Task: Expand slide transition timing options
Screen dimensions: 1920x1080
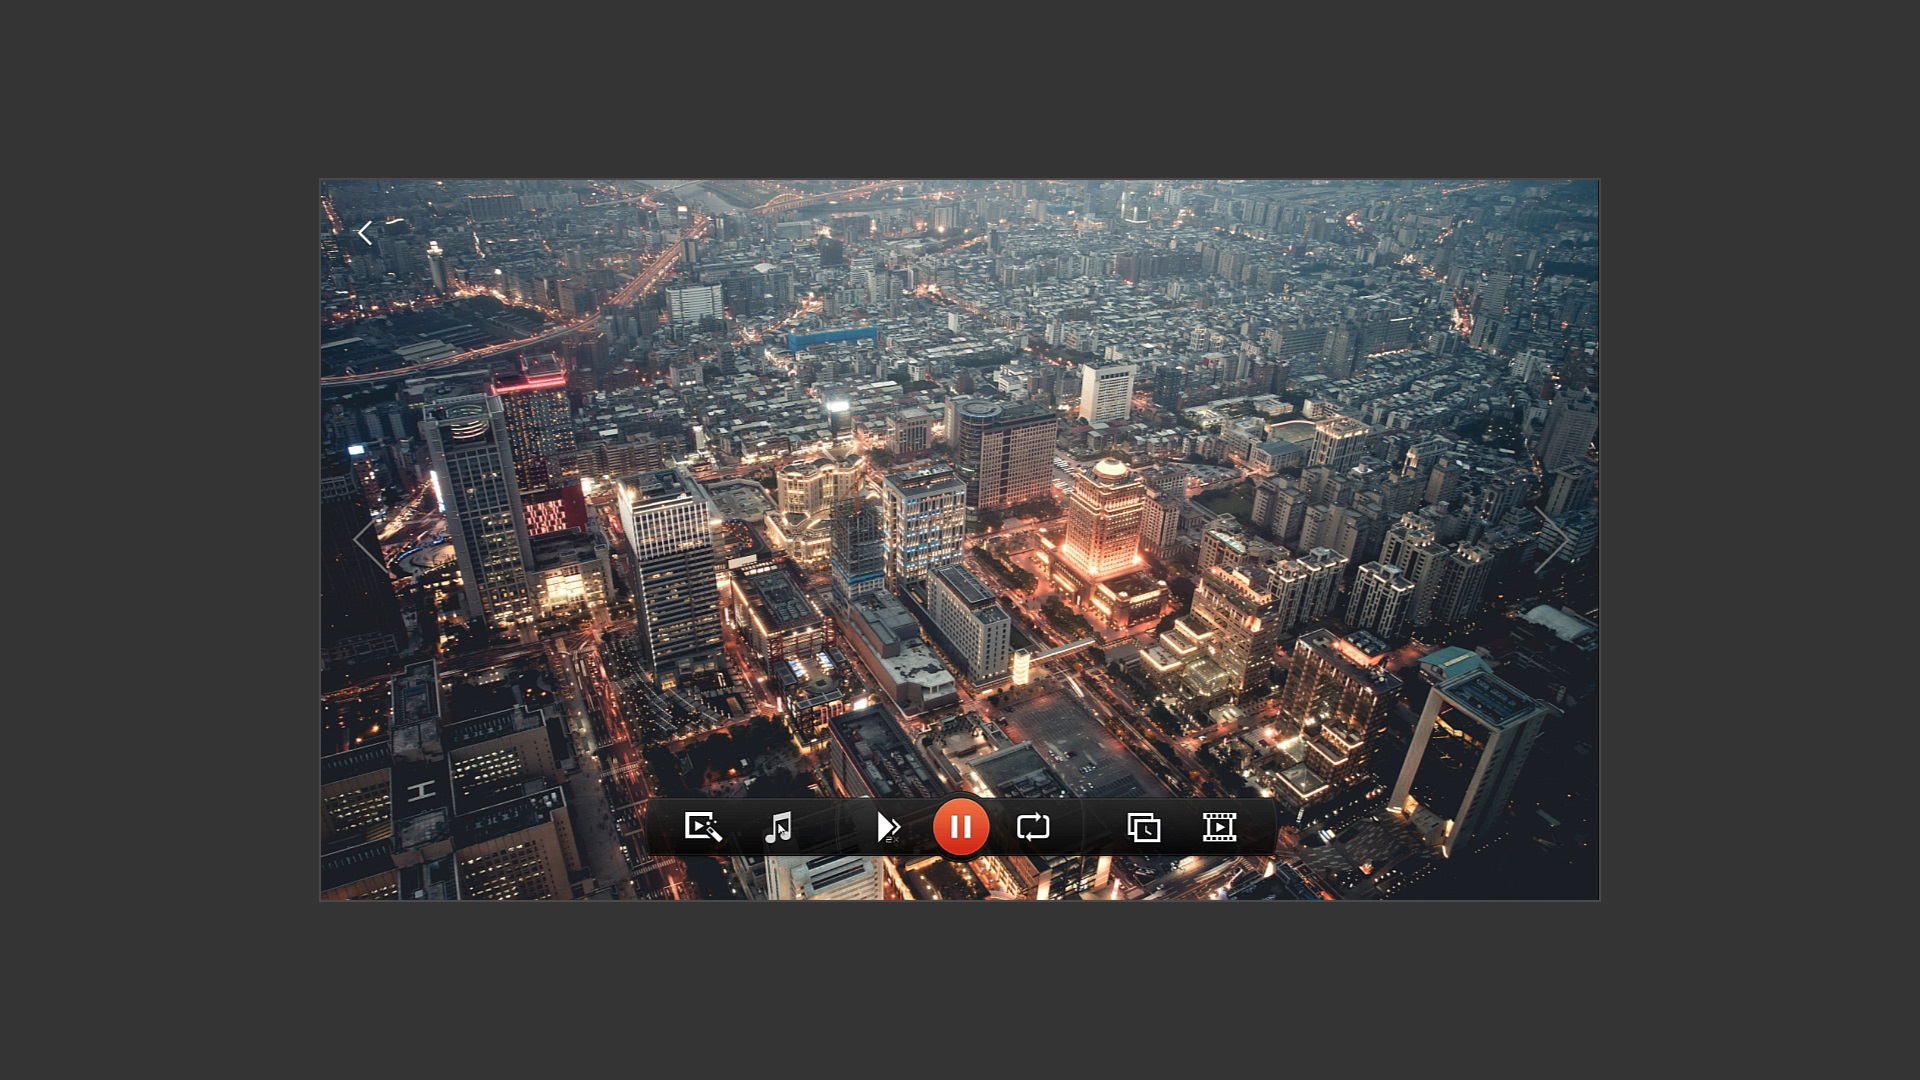Action: 1143,827
